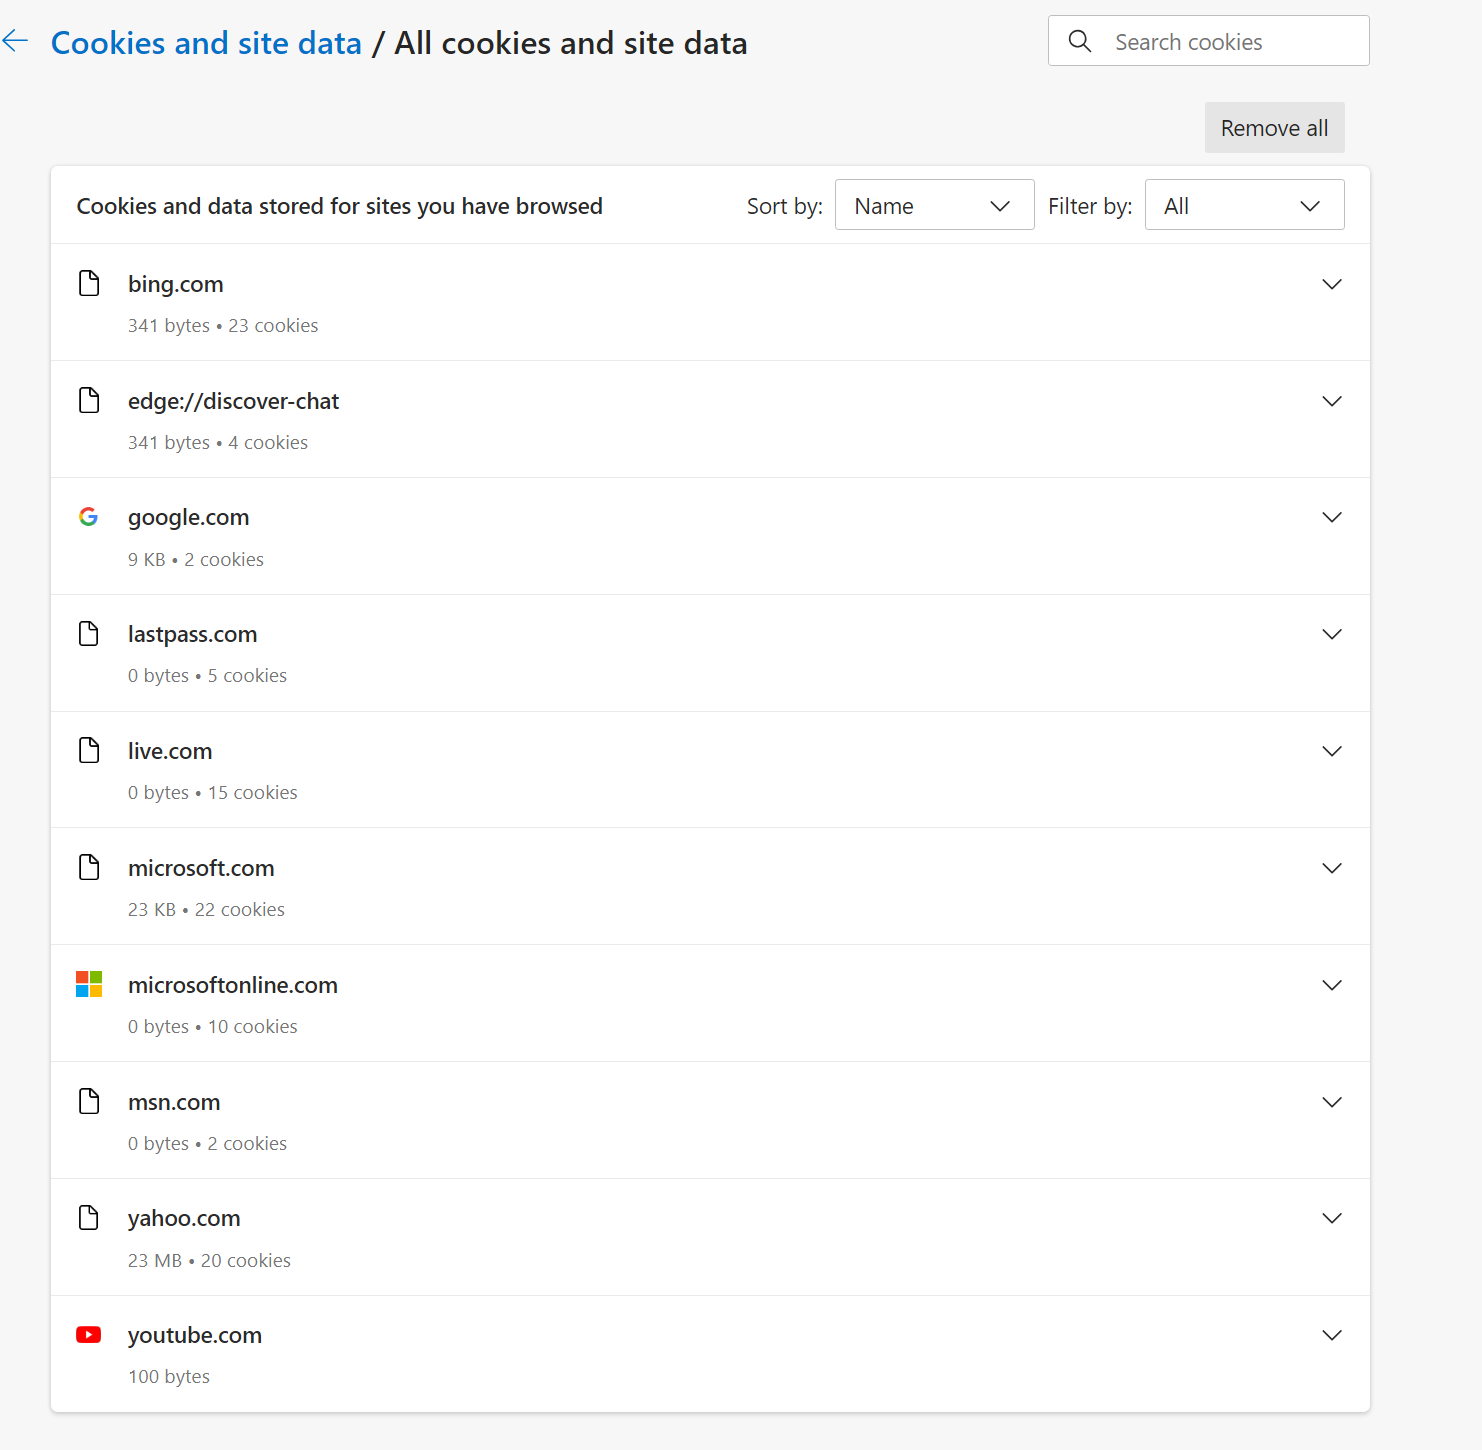Select the lastpass.com site name
The height and width of the screenshot is (1450, 1482).
[x=192, y=634]
